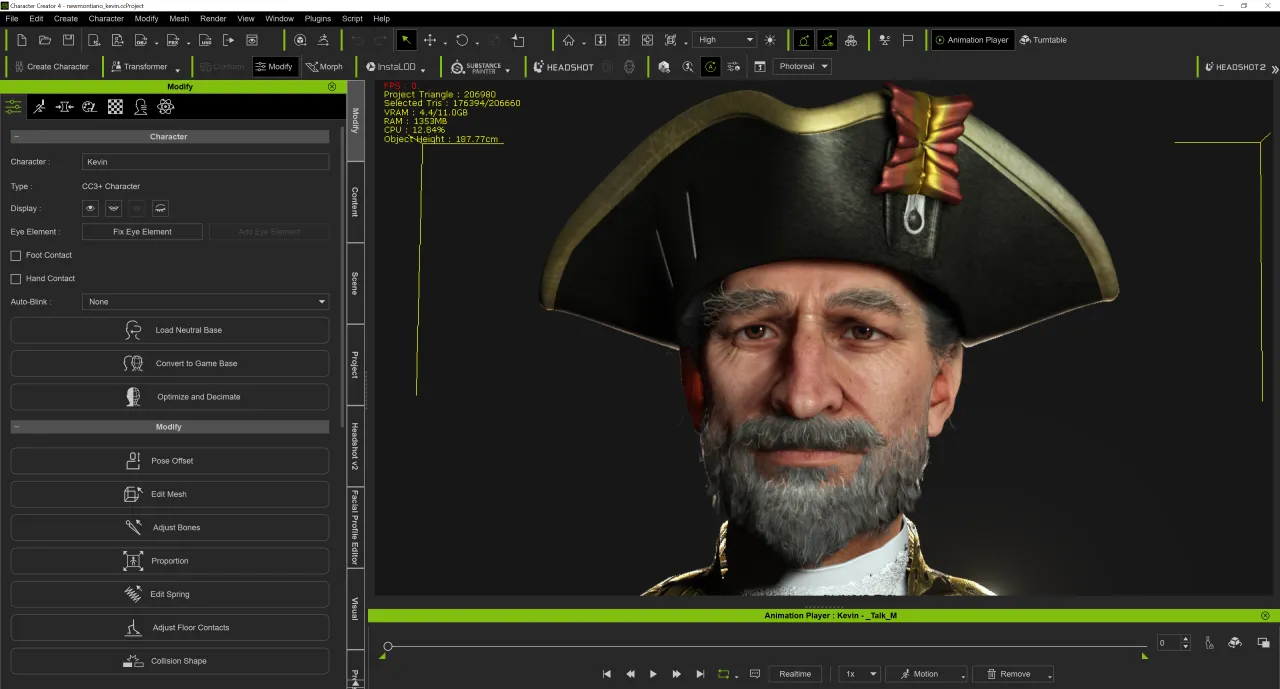This screenshot has height=689, width=1280.
Task: Click the Morph tool in toolbar
Action: 324,67
